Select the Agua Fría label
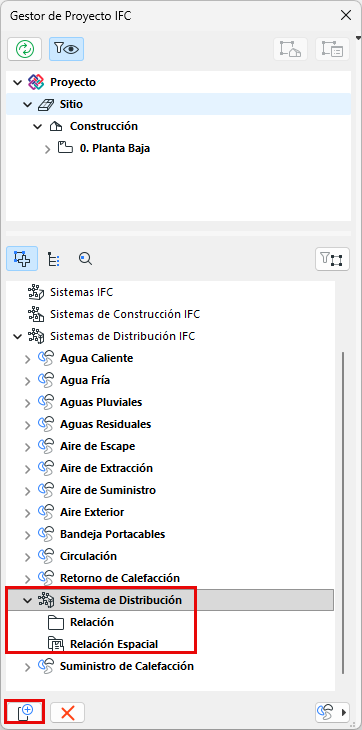 point(85,380)
